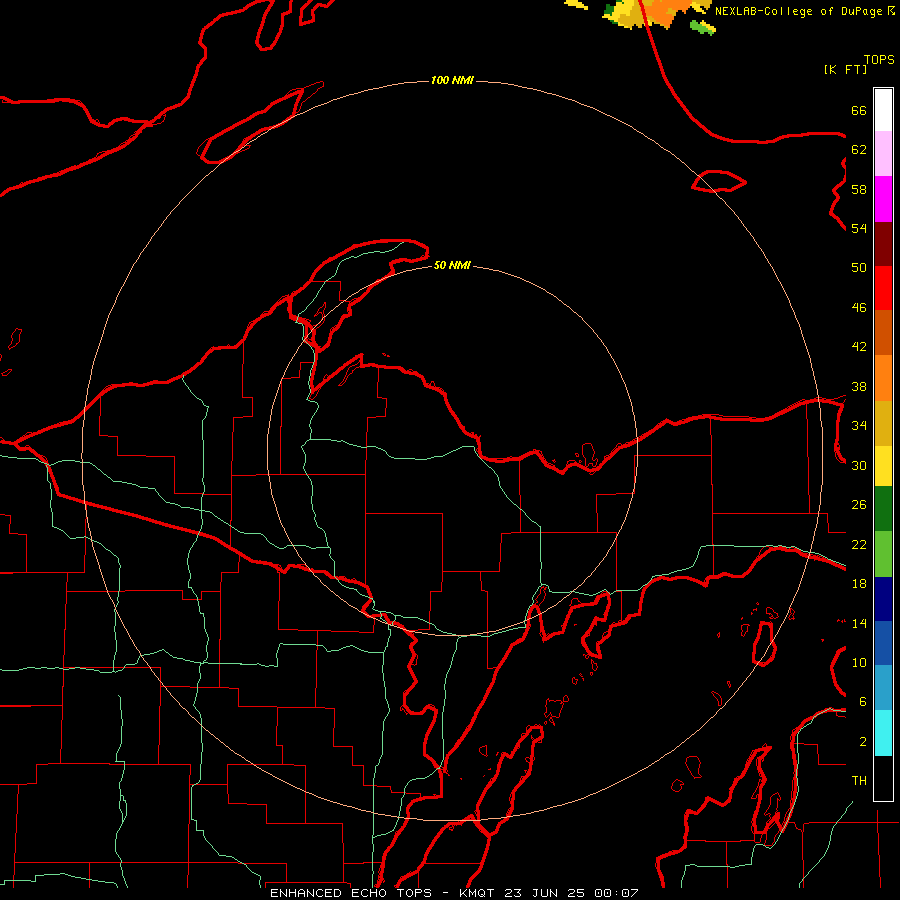Select the dark green legend swatch
This screenshot has height=900, width=900.
883,509
